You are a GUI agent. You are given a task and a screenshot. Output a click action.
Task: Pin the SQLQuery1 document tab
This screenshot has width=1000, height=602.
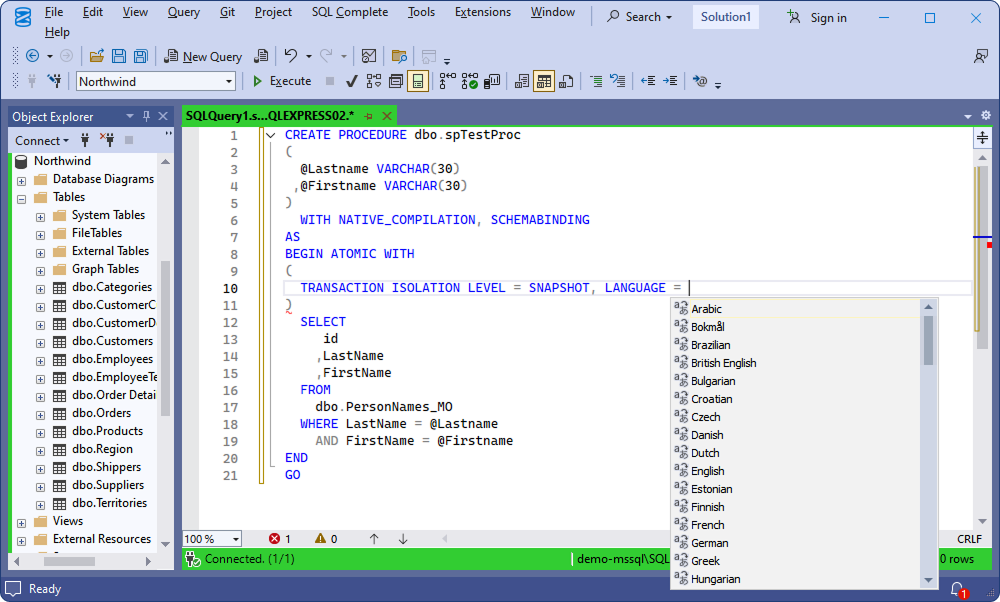(x=369, y=116)
